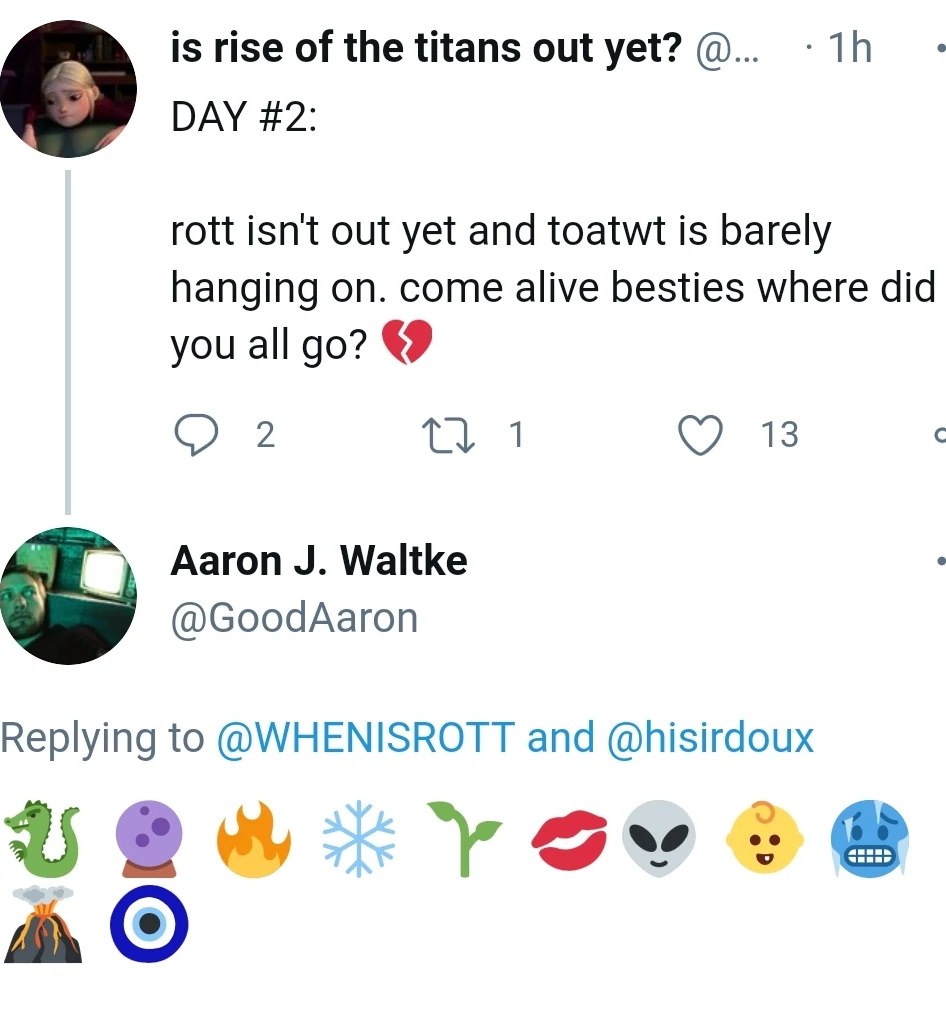Tap the broken heart emoji in the tweet
This screenshot has height=1024, width=946.
click(409, 341)
